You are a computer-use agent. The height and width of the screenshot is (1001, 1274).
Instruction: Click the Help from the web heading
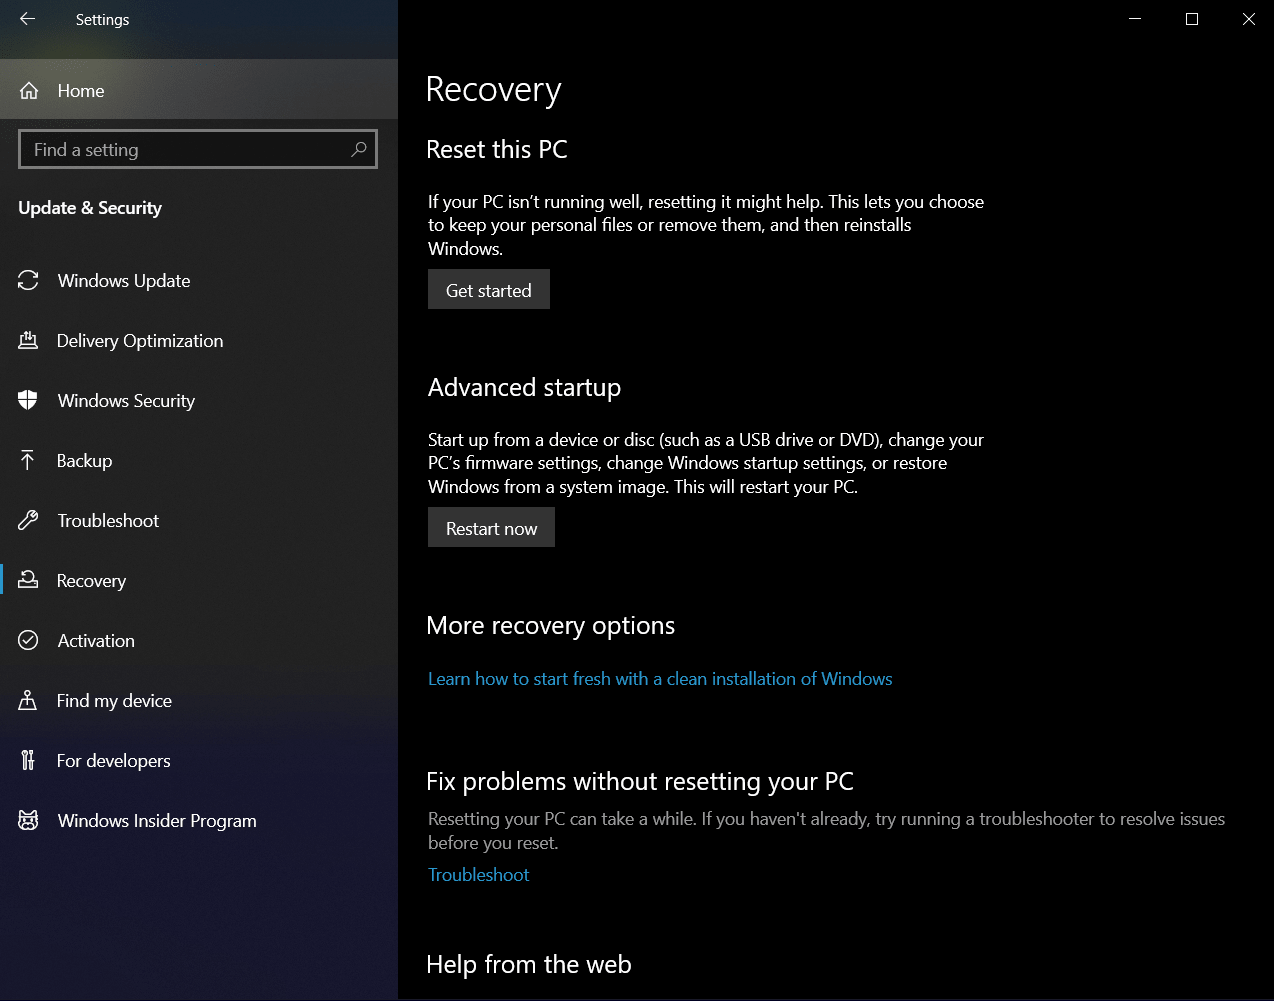pos(529,965)
